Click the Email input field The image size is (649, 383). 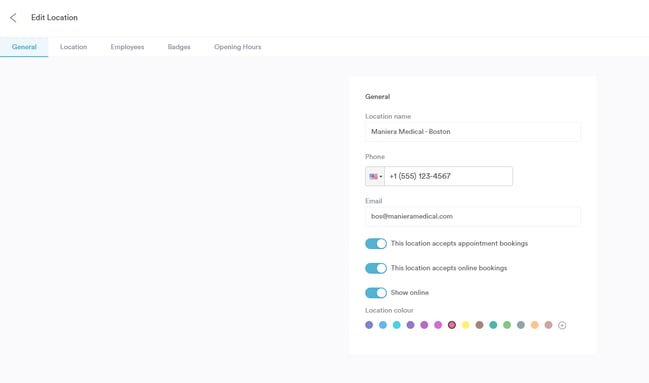tap(473, 217)
